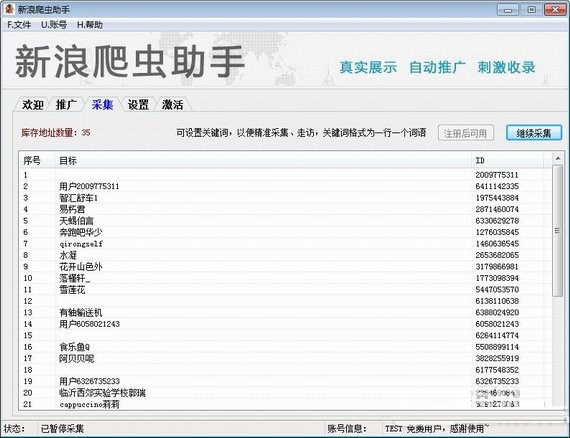This screenshot has height=438, width=570.
Task: Click the 账号信息 status label
Action: [347, 429]
